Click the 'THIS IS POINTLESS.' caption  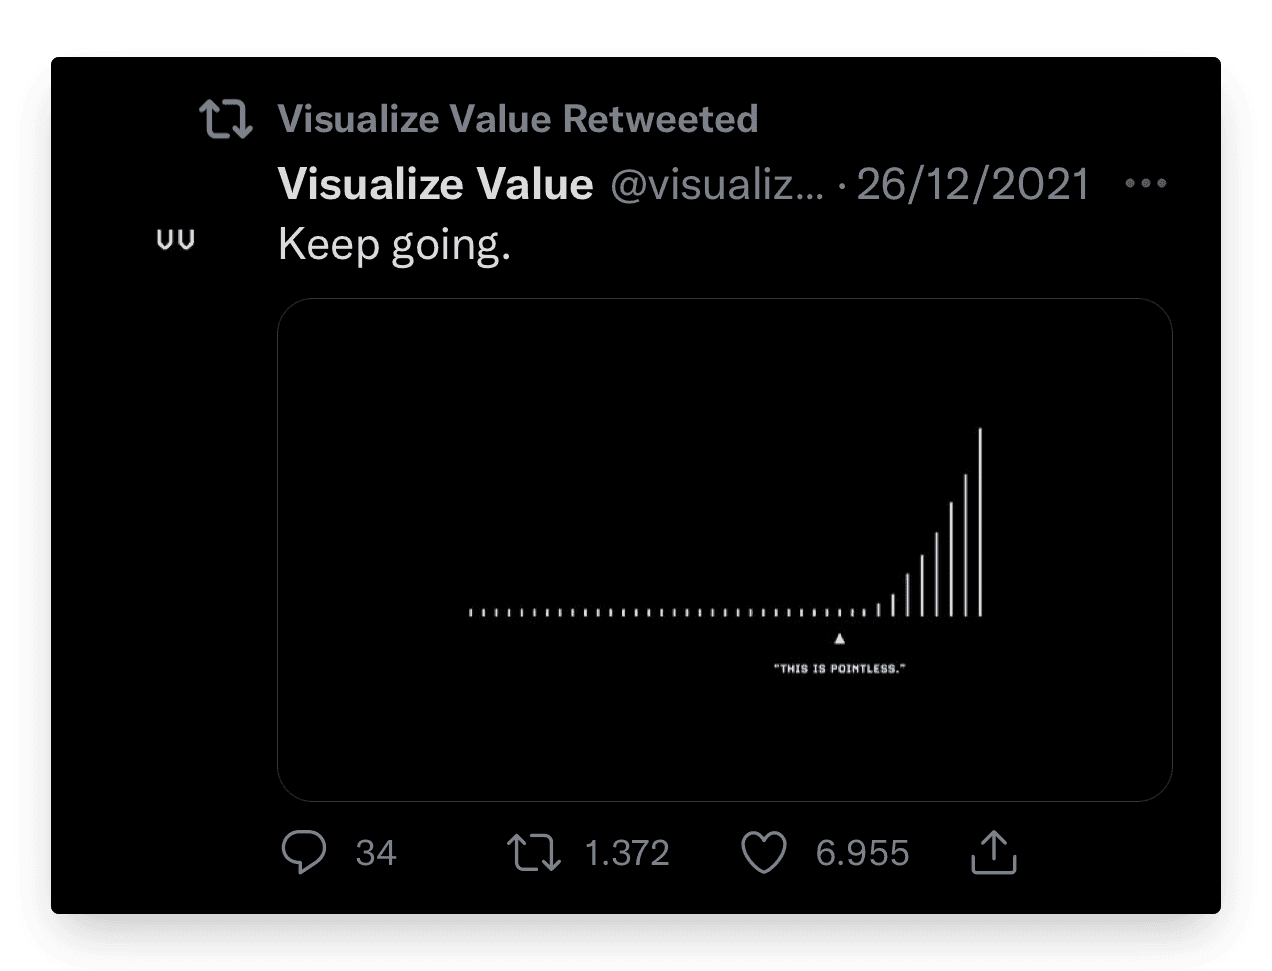click(x=840, y=668)
